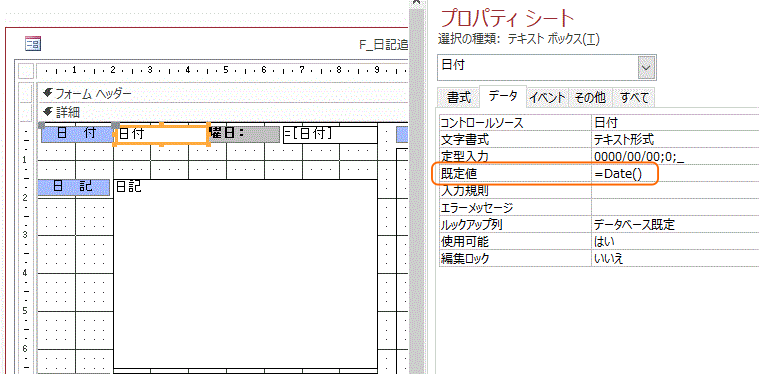759x374 pixels.
Task: Select the 詳細 section bar
Action: click(x=223, y=112)
